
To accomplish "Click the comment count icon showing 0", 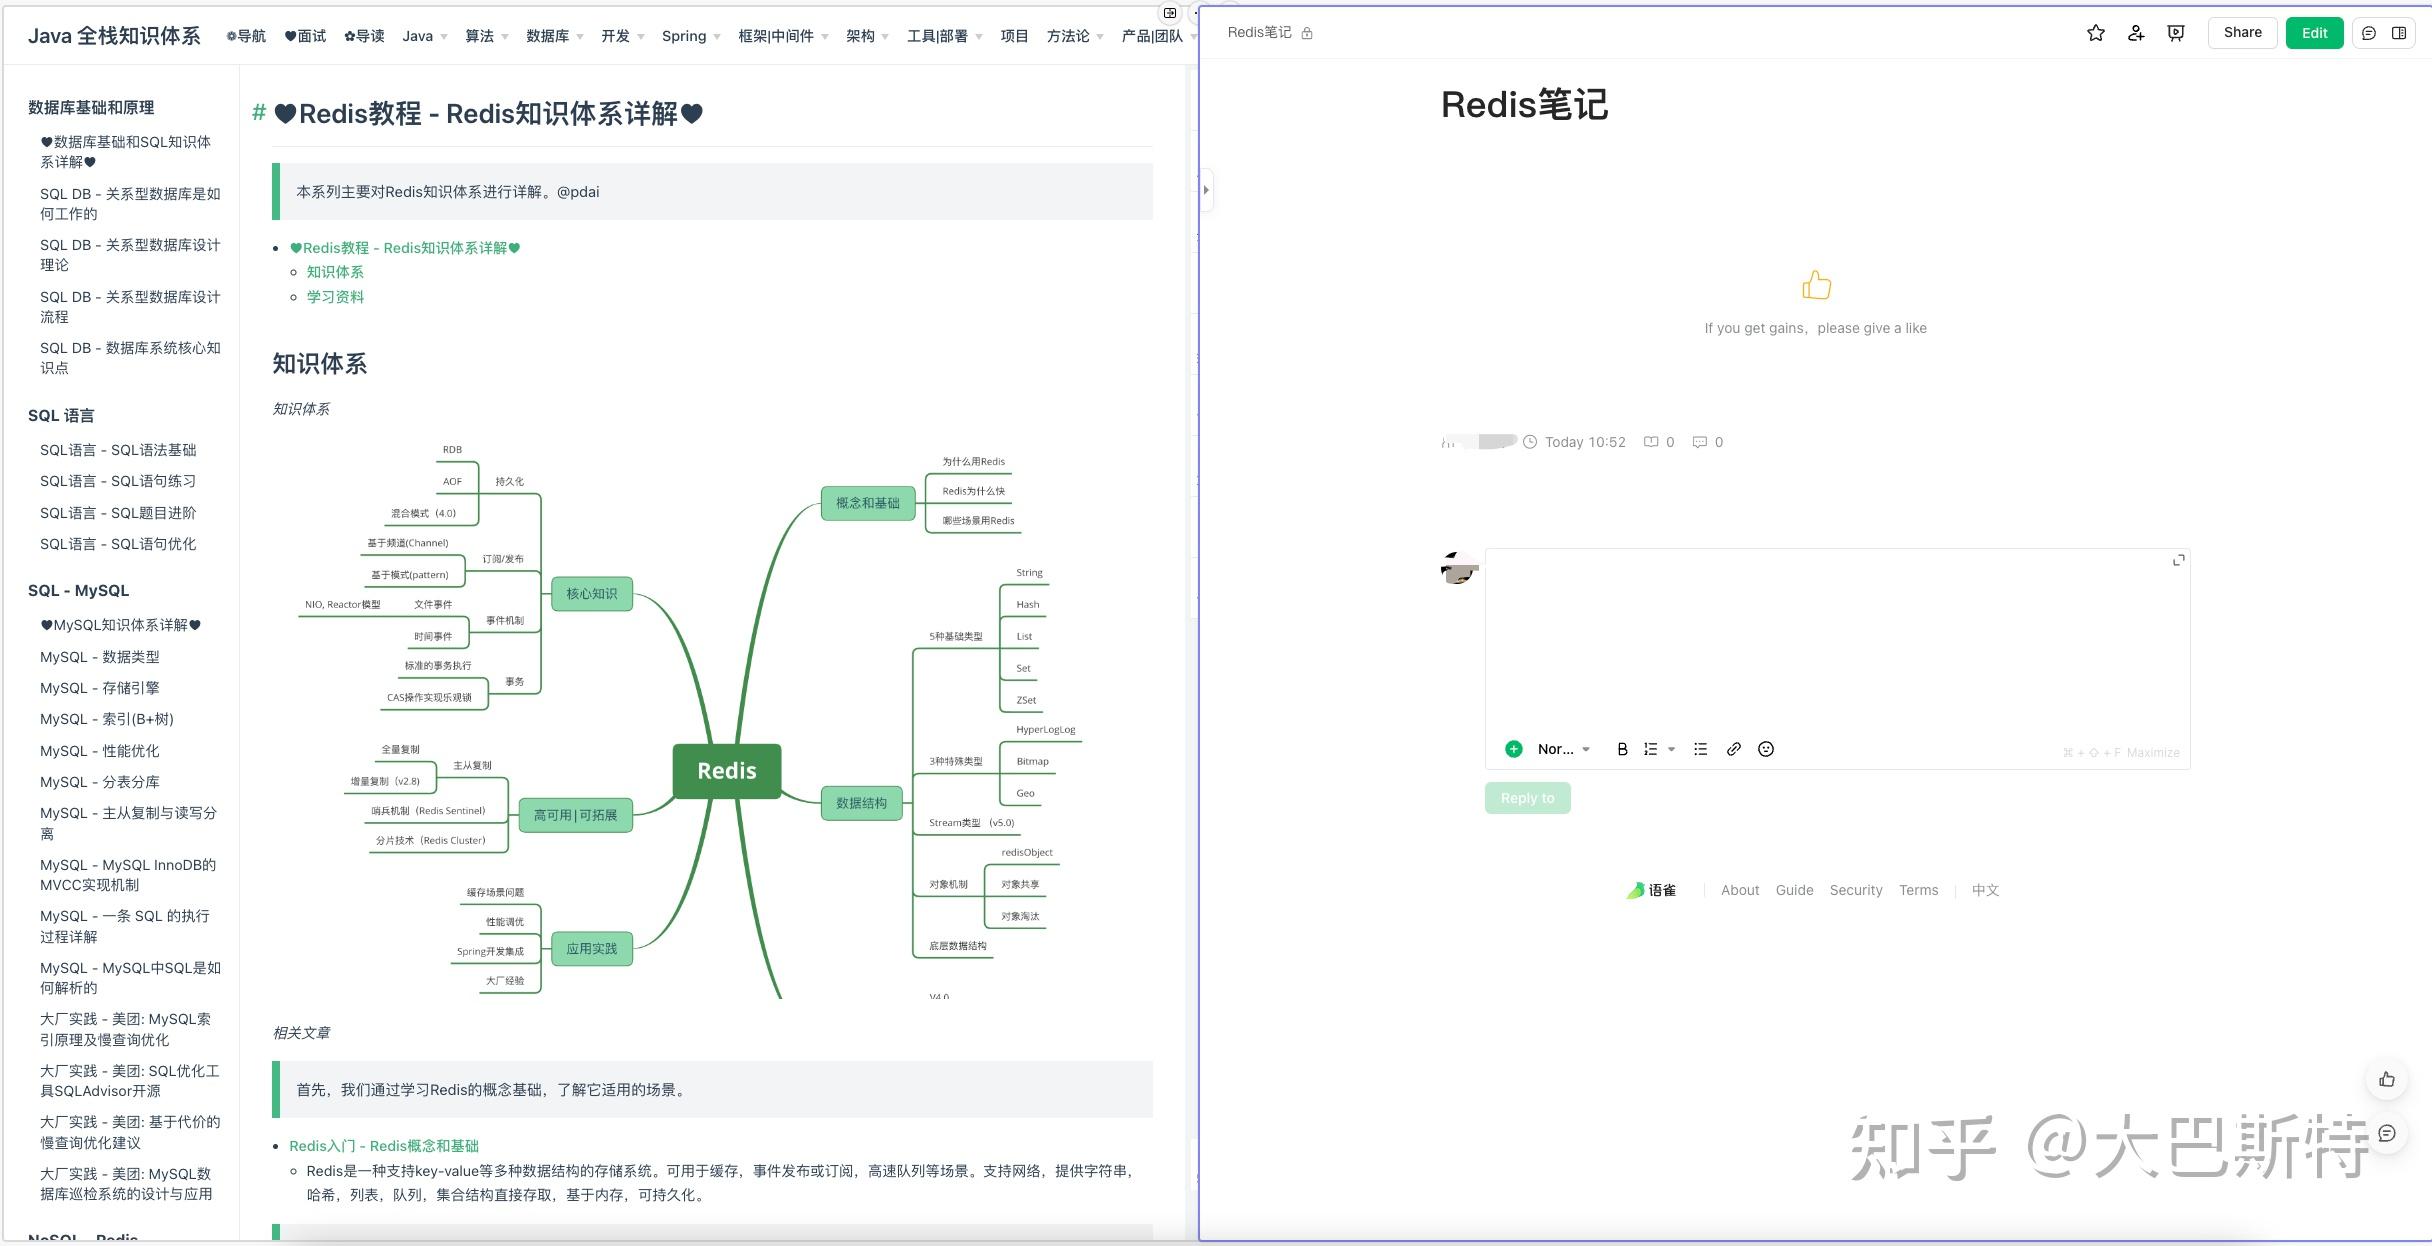I will coord(1699,442).
